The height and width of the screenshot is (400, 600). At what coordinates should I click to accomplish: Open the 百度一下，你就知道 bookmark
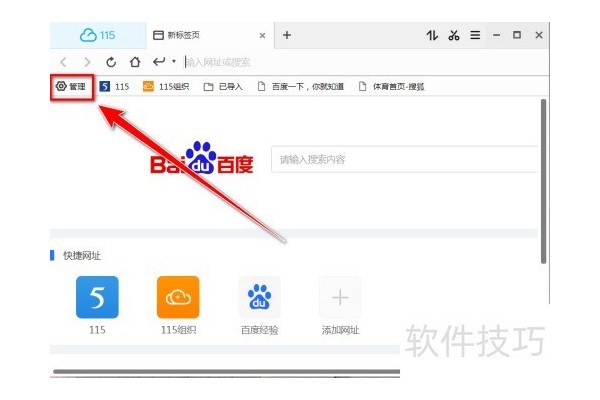[301, 87]
